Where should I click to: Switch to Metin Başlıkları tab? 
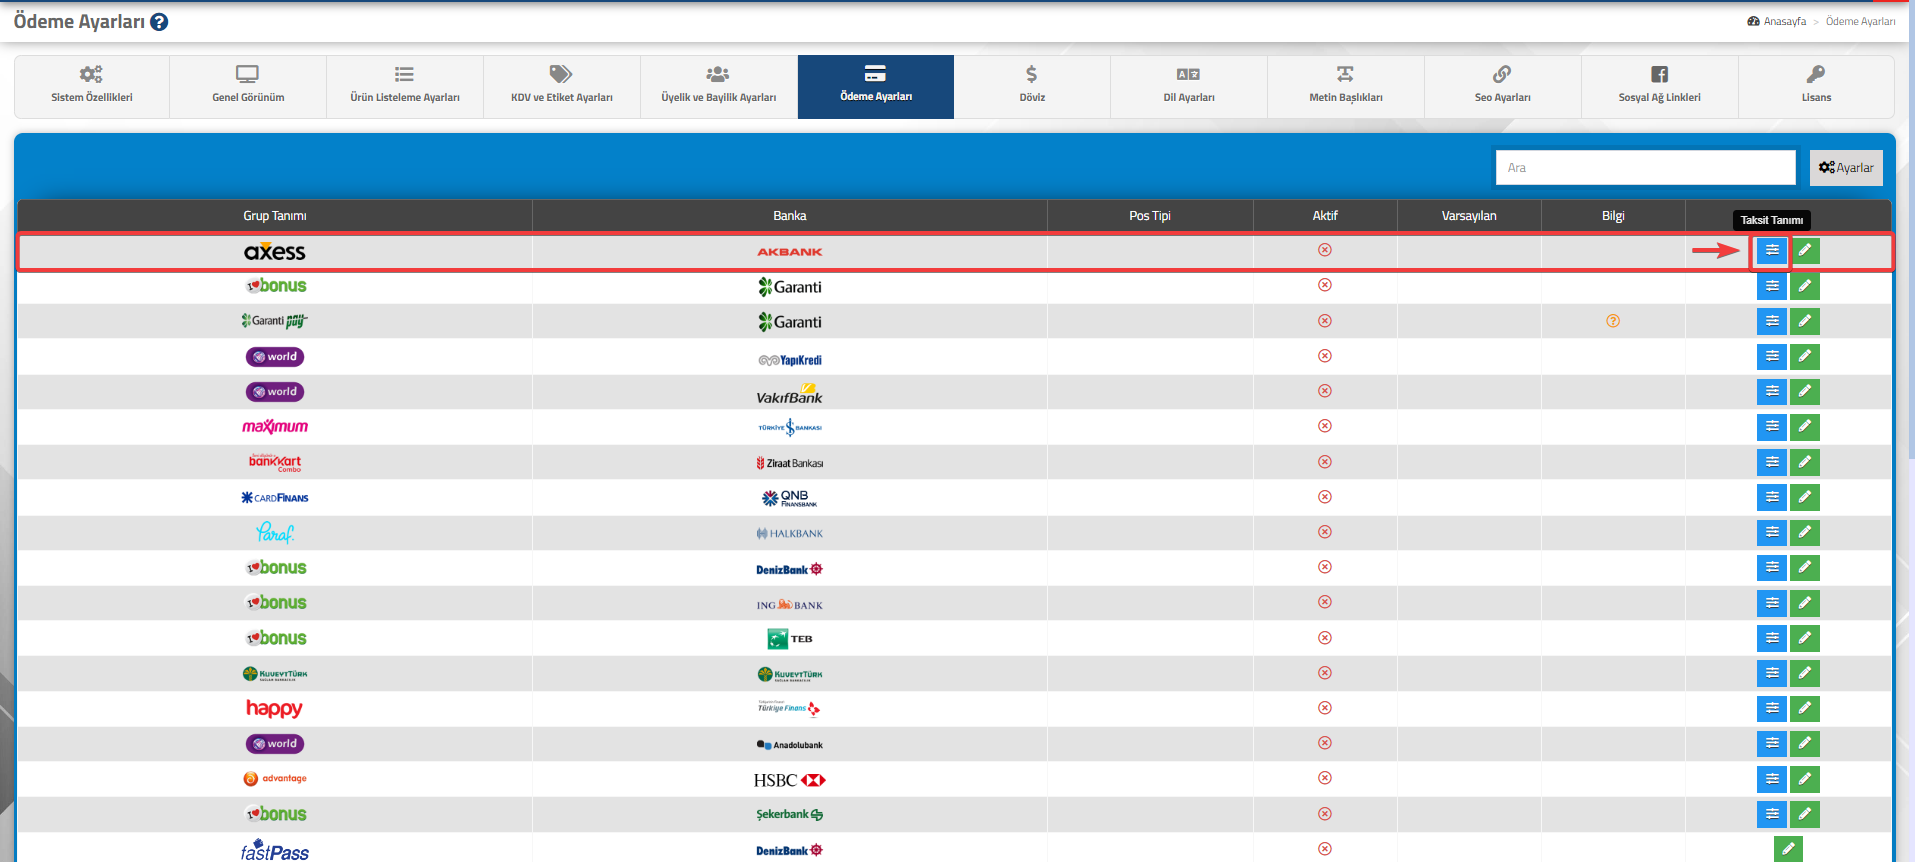[x=1346, y=87]
